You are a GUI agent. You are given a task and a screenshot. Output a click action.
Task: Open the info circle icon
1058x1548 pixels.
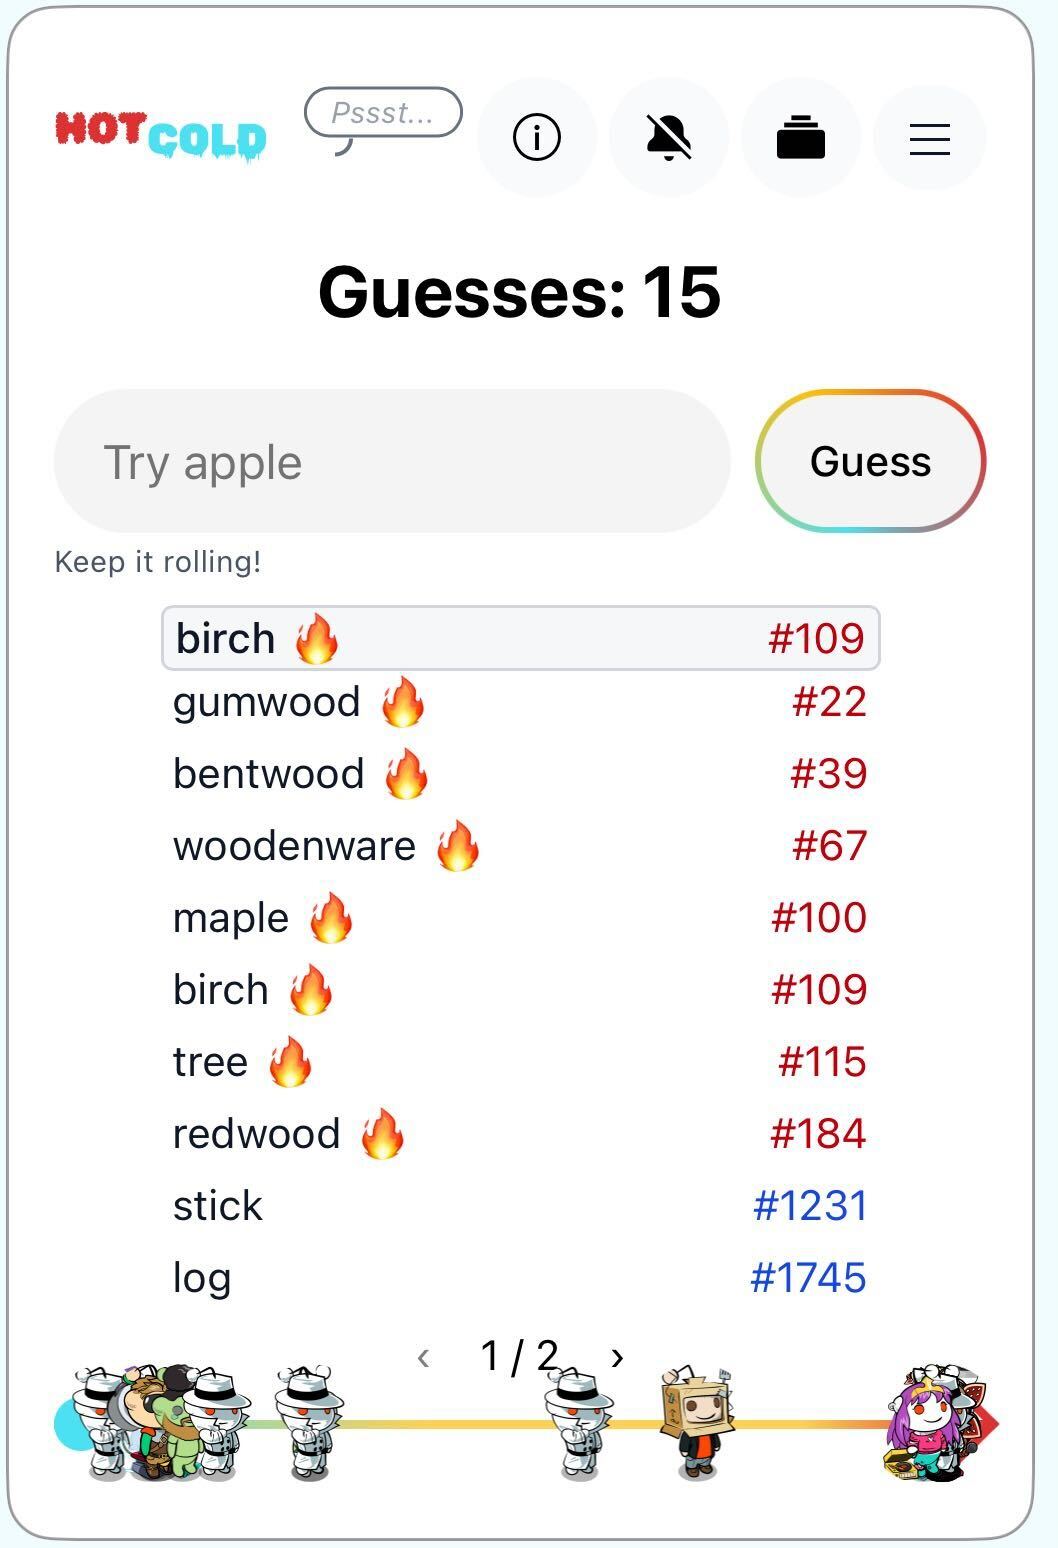click(x=537, y=137)
